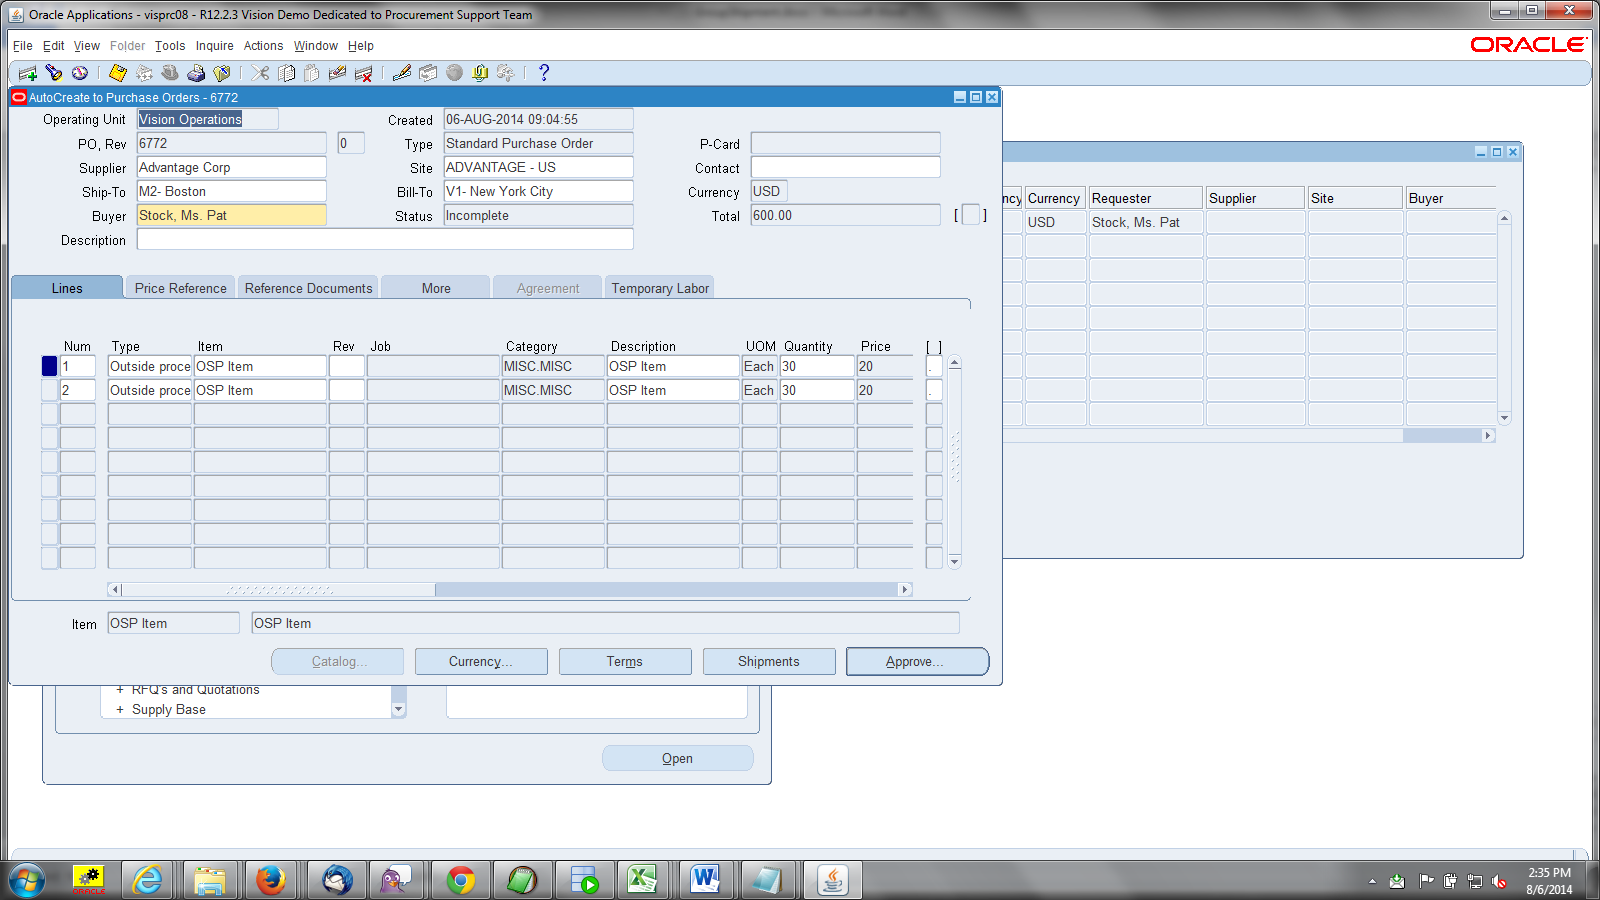Click the Terms button

(625, 661)
